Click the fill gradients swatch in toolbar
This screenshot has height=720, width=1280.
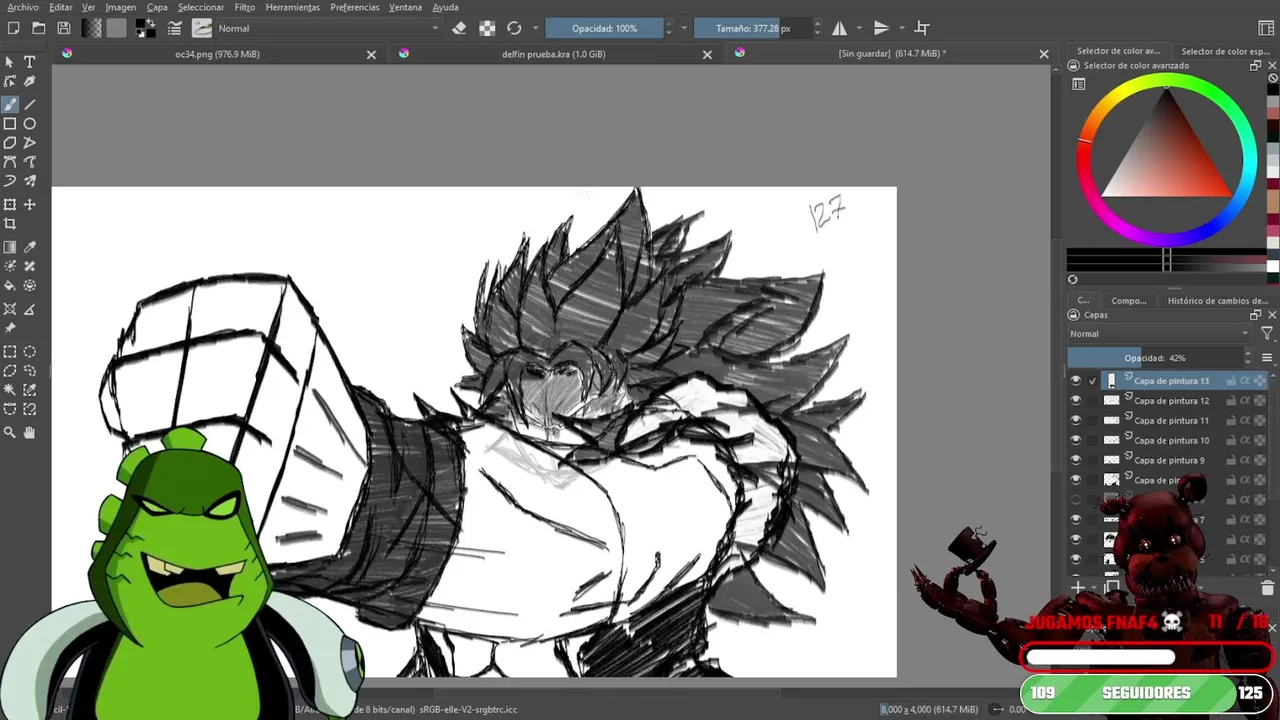click(92, 28)
